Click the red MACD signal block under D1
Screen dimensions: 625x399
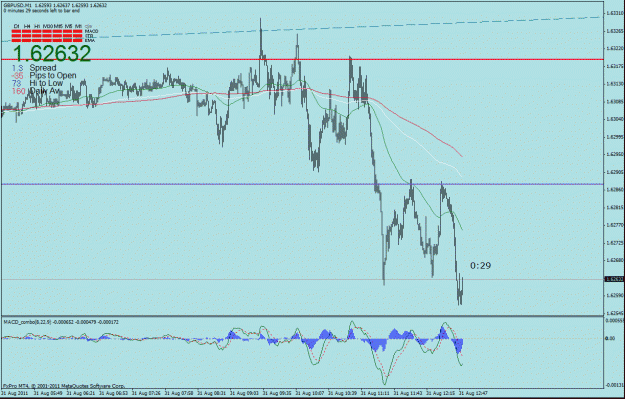coord(16,31)
